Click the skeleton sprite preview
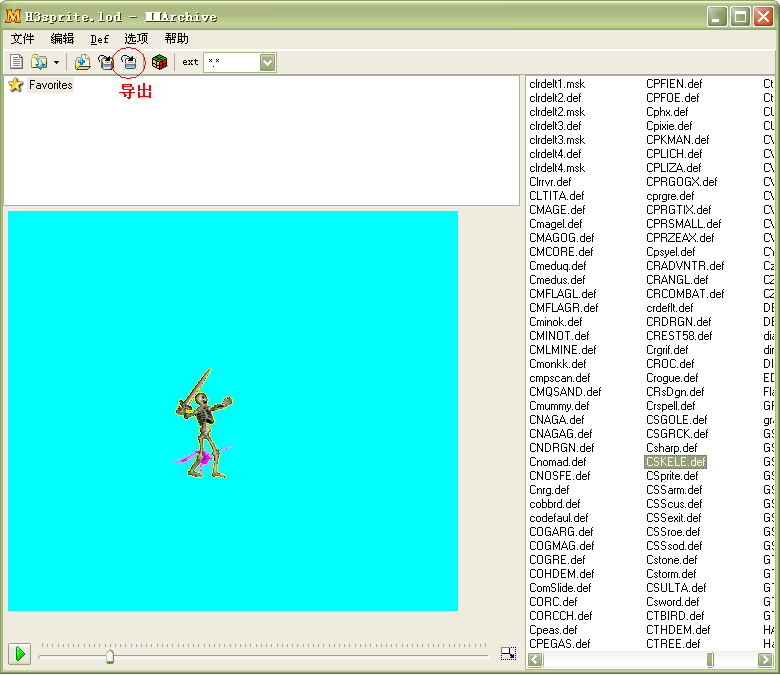 click(204, 424)
